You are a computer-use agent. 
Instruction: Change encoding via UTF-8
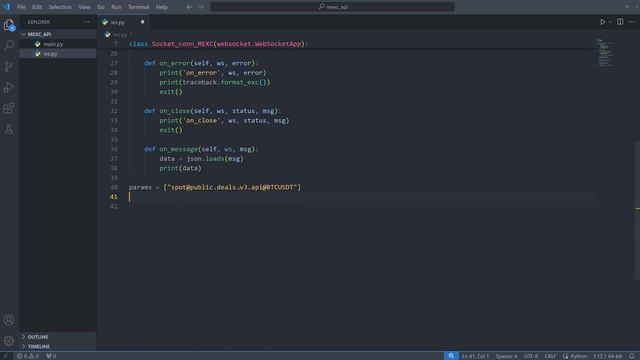coord(531,356)
